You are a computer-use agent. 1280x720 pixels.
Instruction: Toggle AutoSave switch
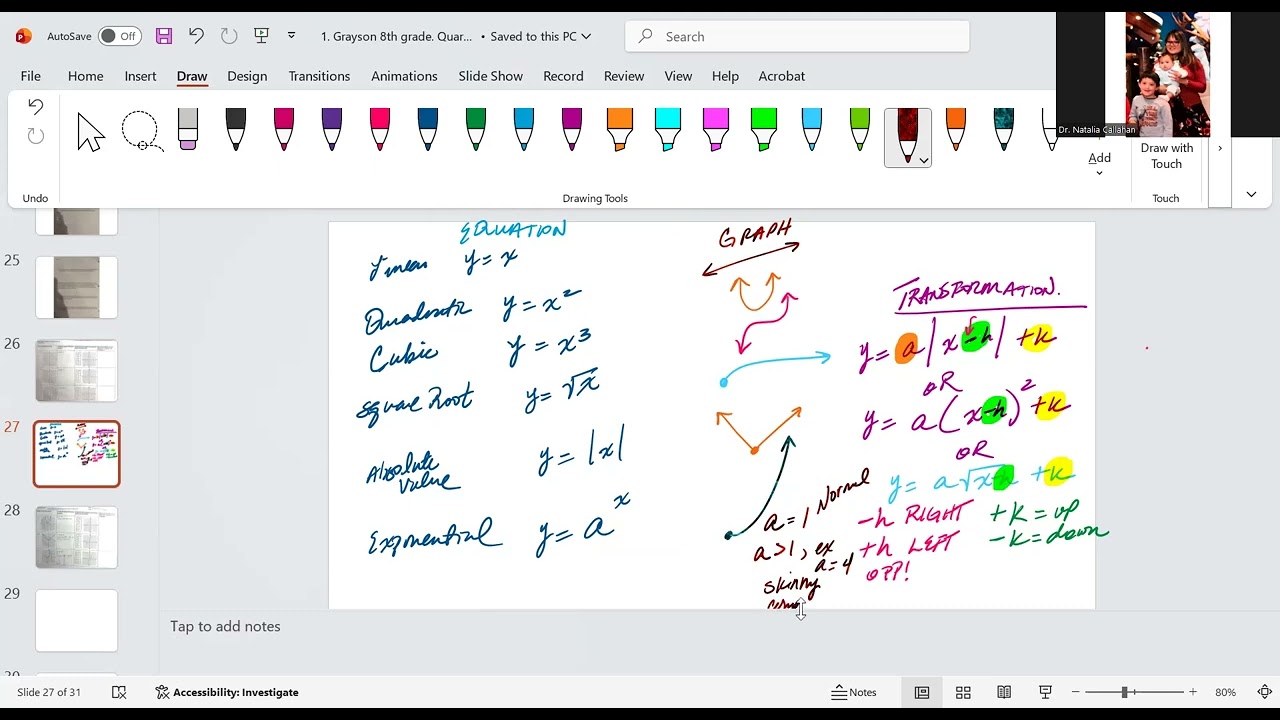click(119, 36)
